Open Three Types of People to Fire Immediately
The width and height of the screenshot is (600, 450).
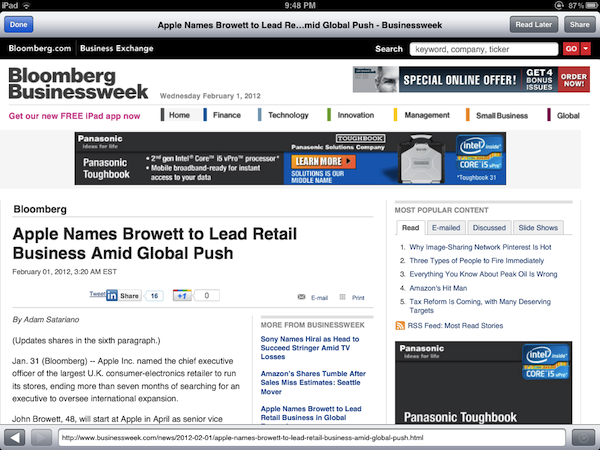476,261
